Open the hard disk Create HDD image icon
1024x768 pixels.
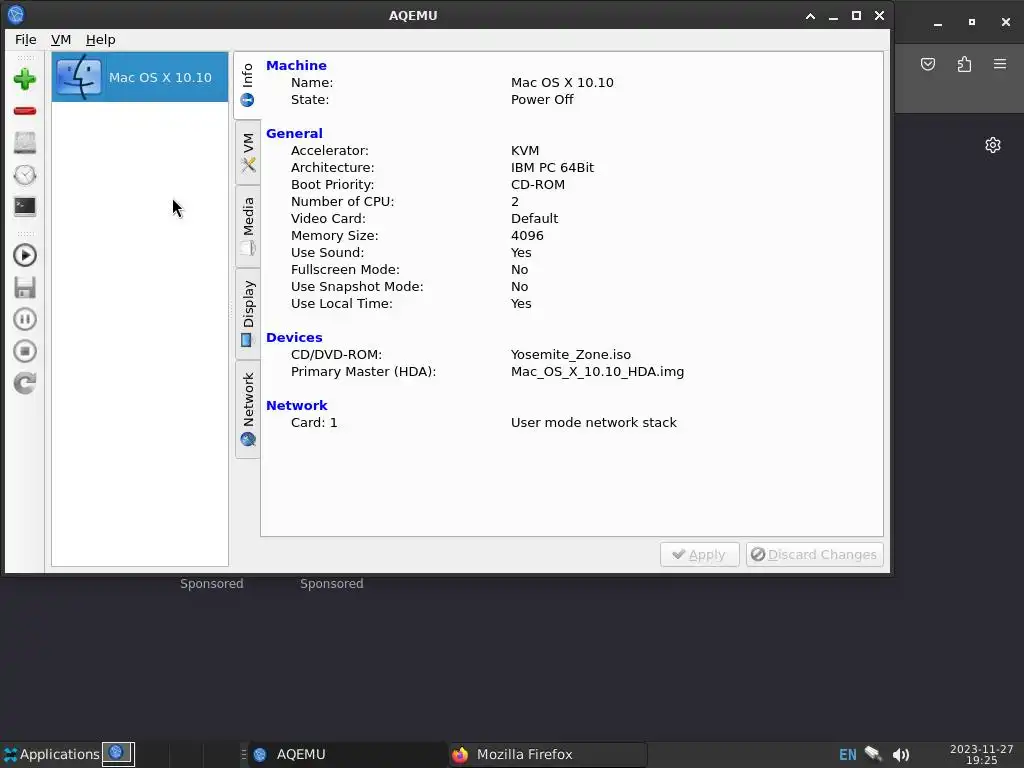(25, 143)
